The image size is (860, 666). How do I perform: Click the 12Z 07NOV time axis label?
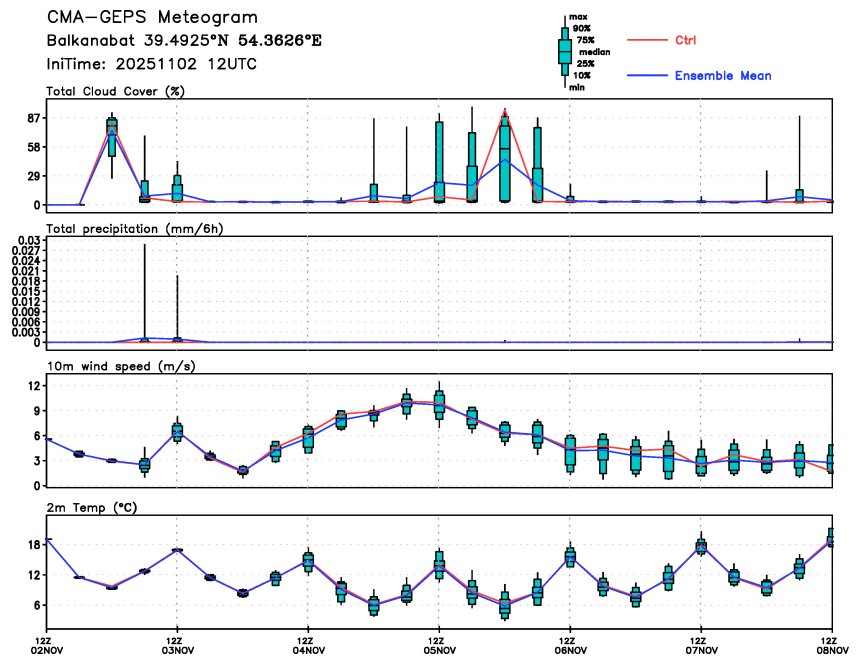pyautogui.click(x=700, y=644)
